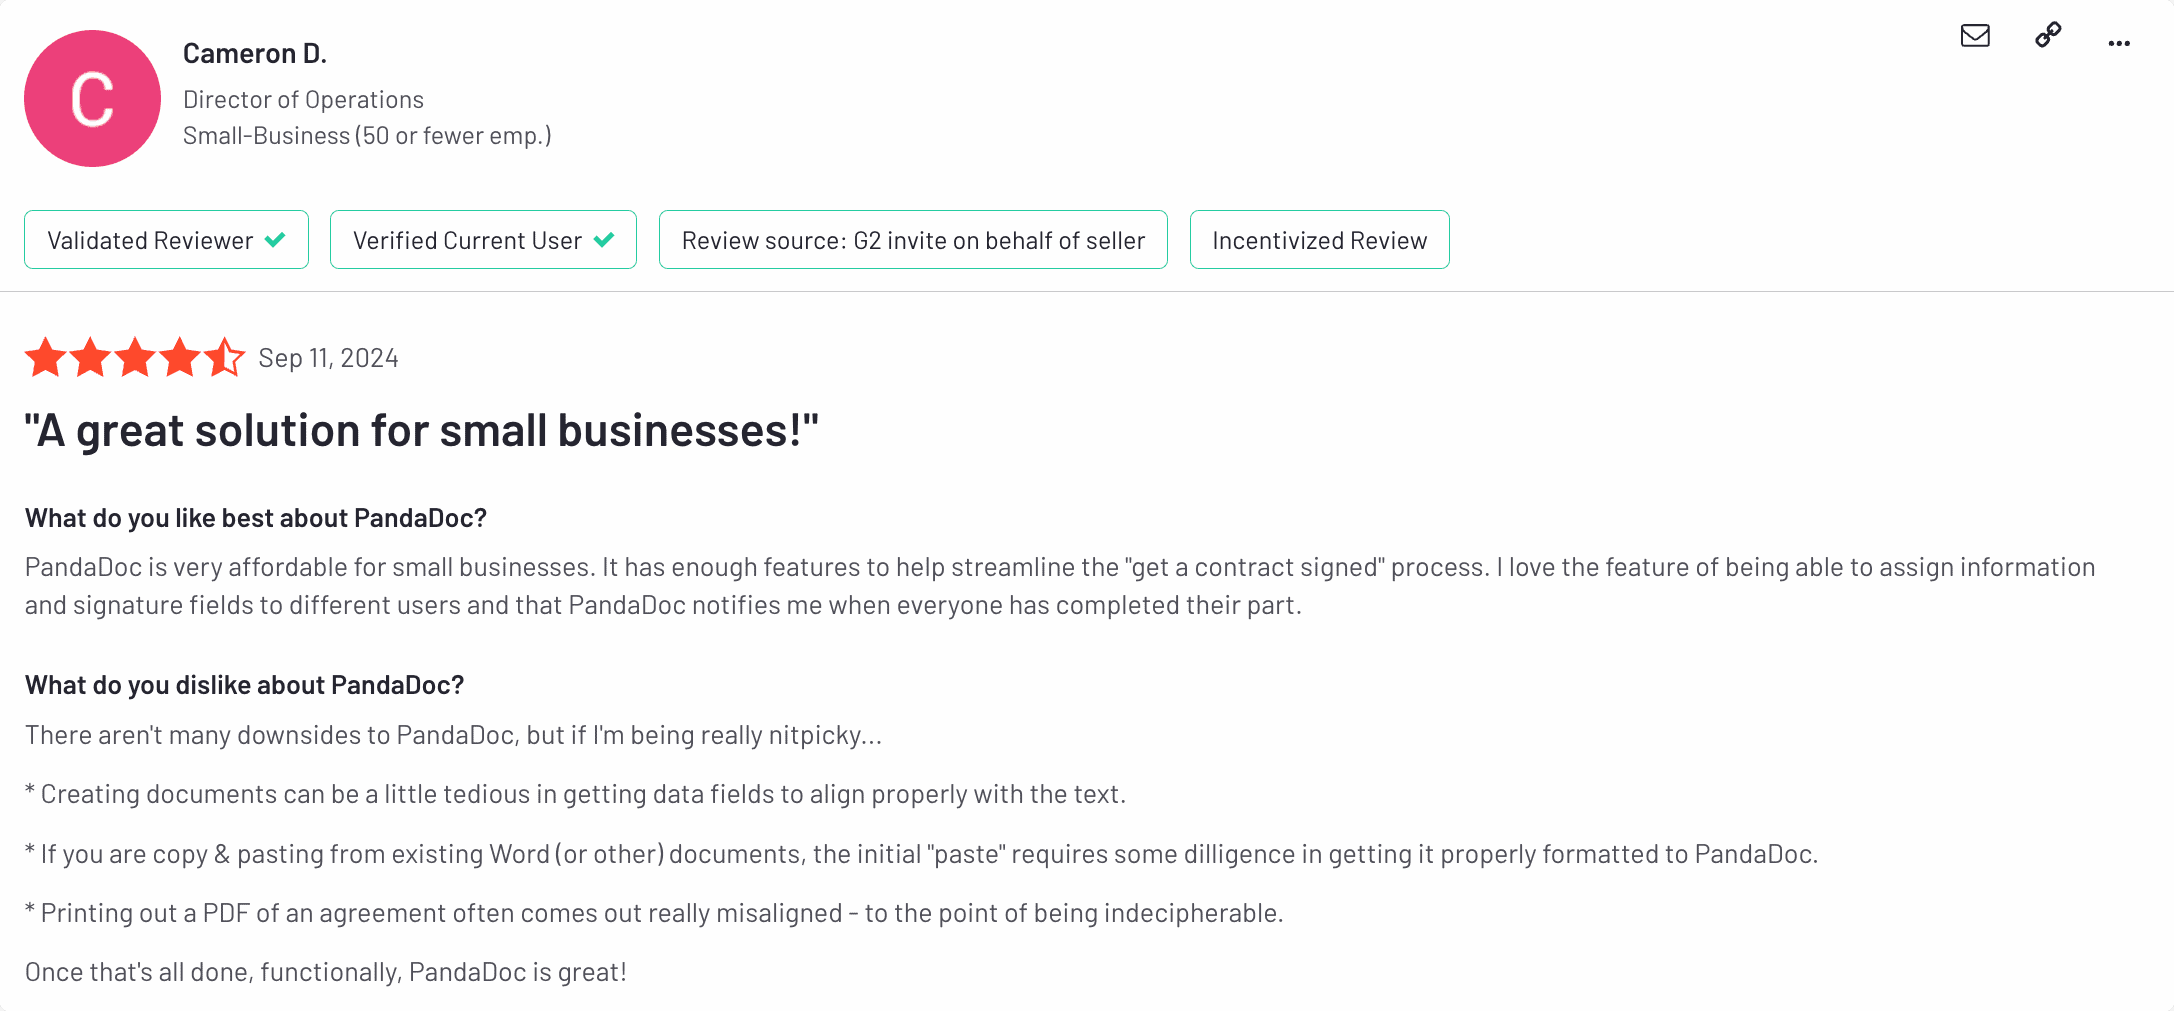Click the reviewer name Cameron D.
This screenshot has width=2174, height=1011.
click(x=255, y=54)
